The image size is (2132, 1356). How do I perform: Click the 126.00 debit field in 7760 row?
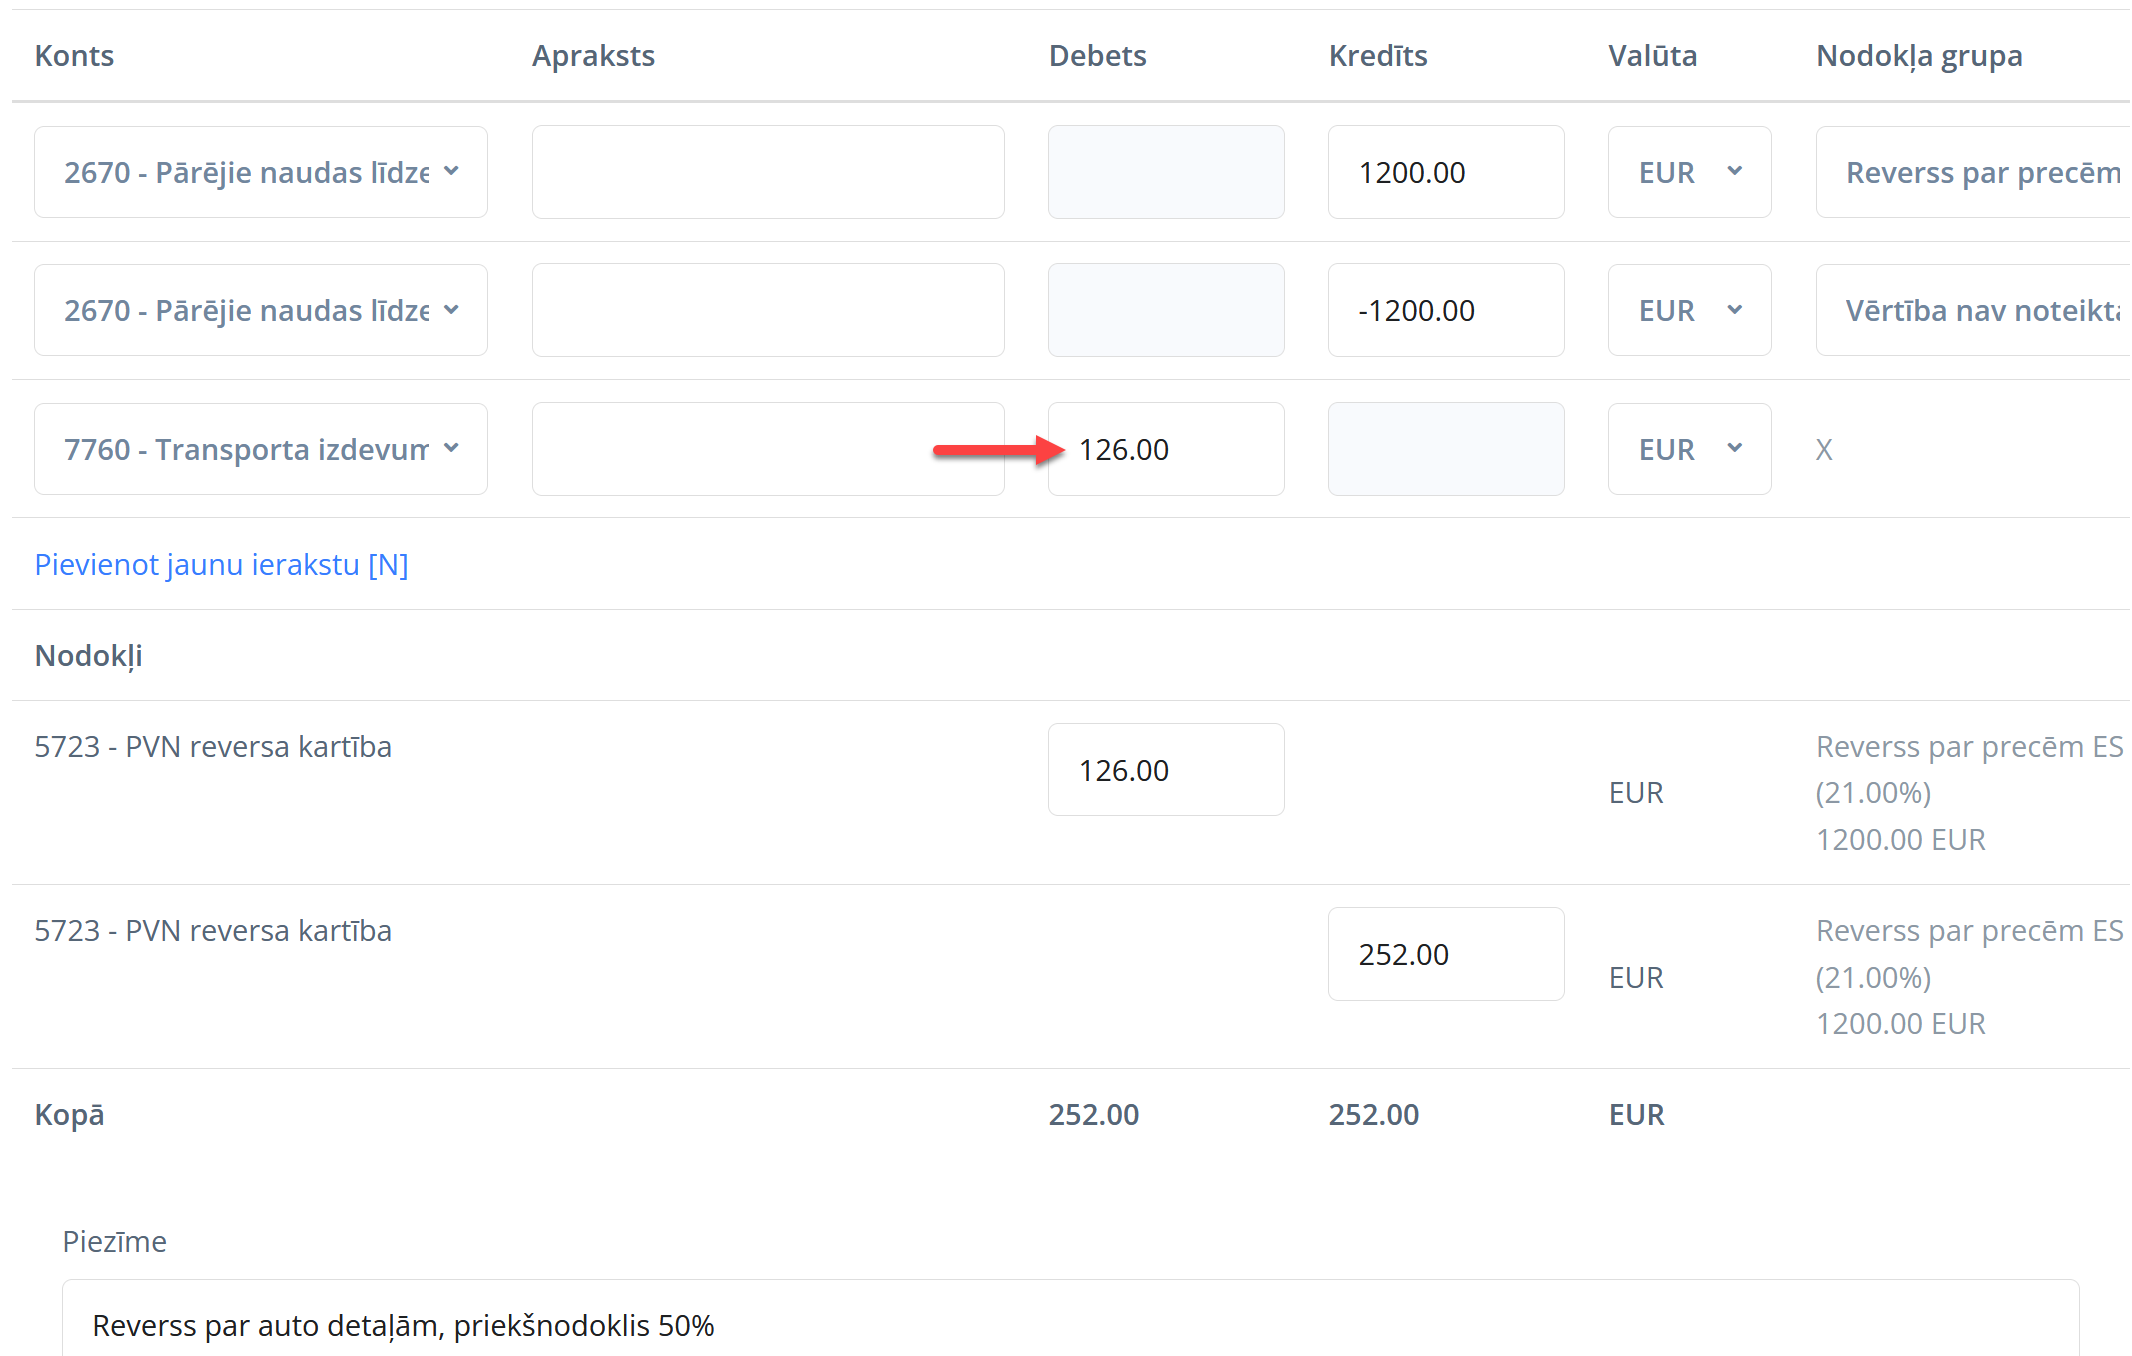(1165, 449)
